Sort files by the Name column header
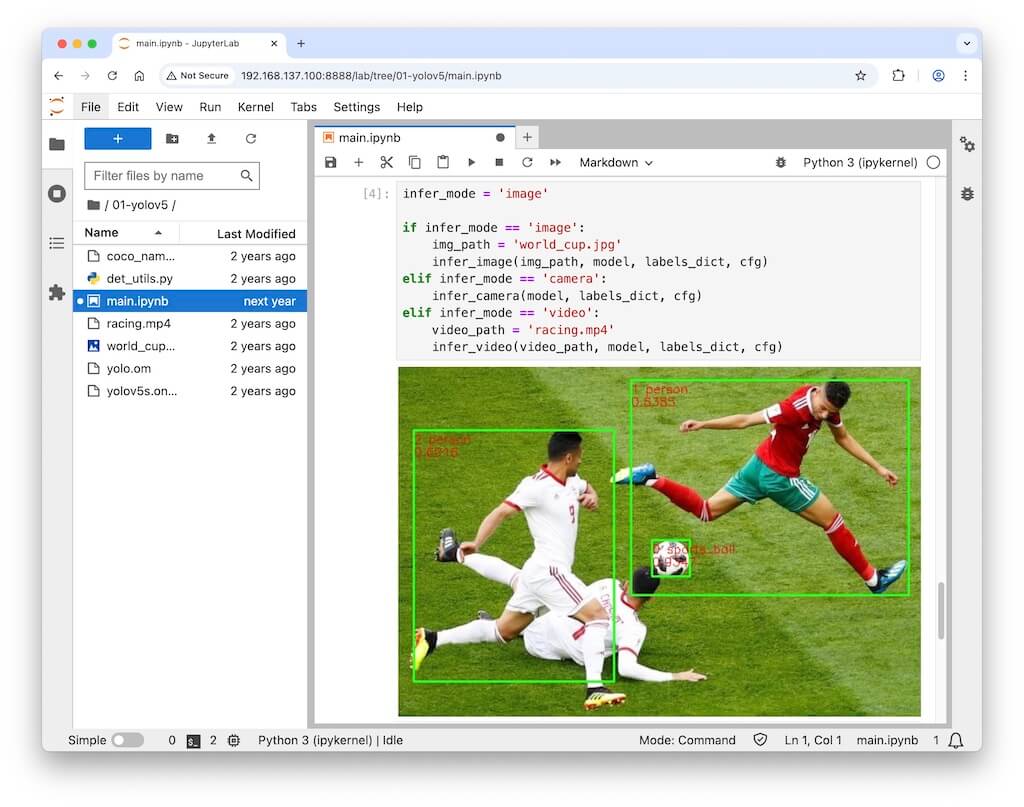1024x807 pixels. tap(102, 233)
